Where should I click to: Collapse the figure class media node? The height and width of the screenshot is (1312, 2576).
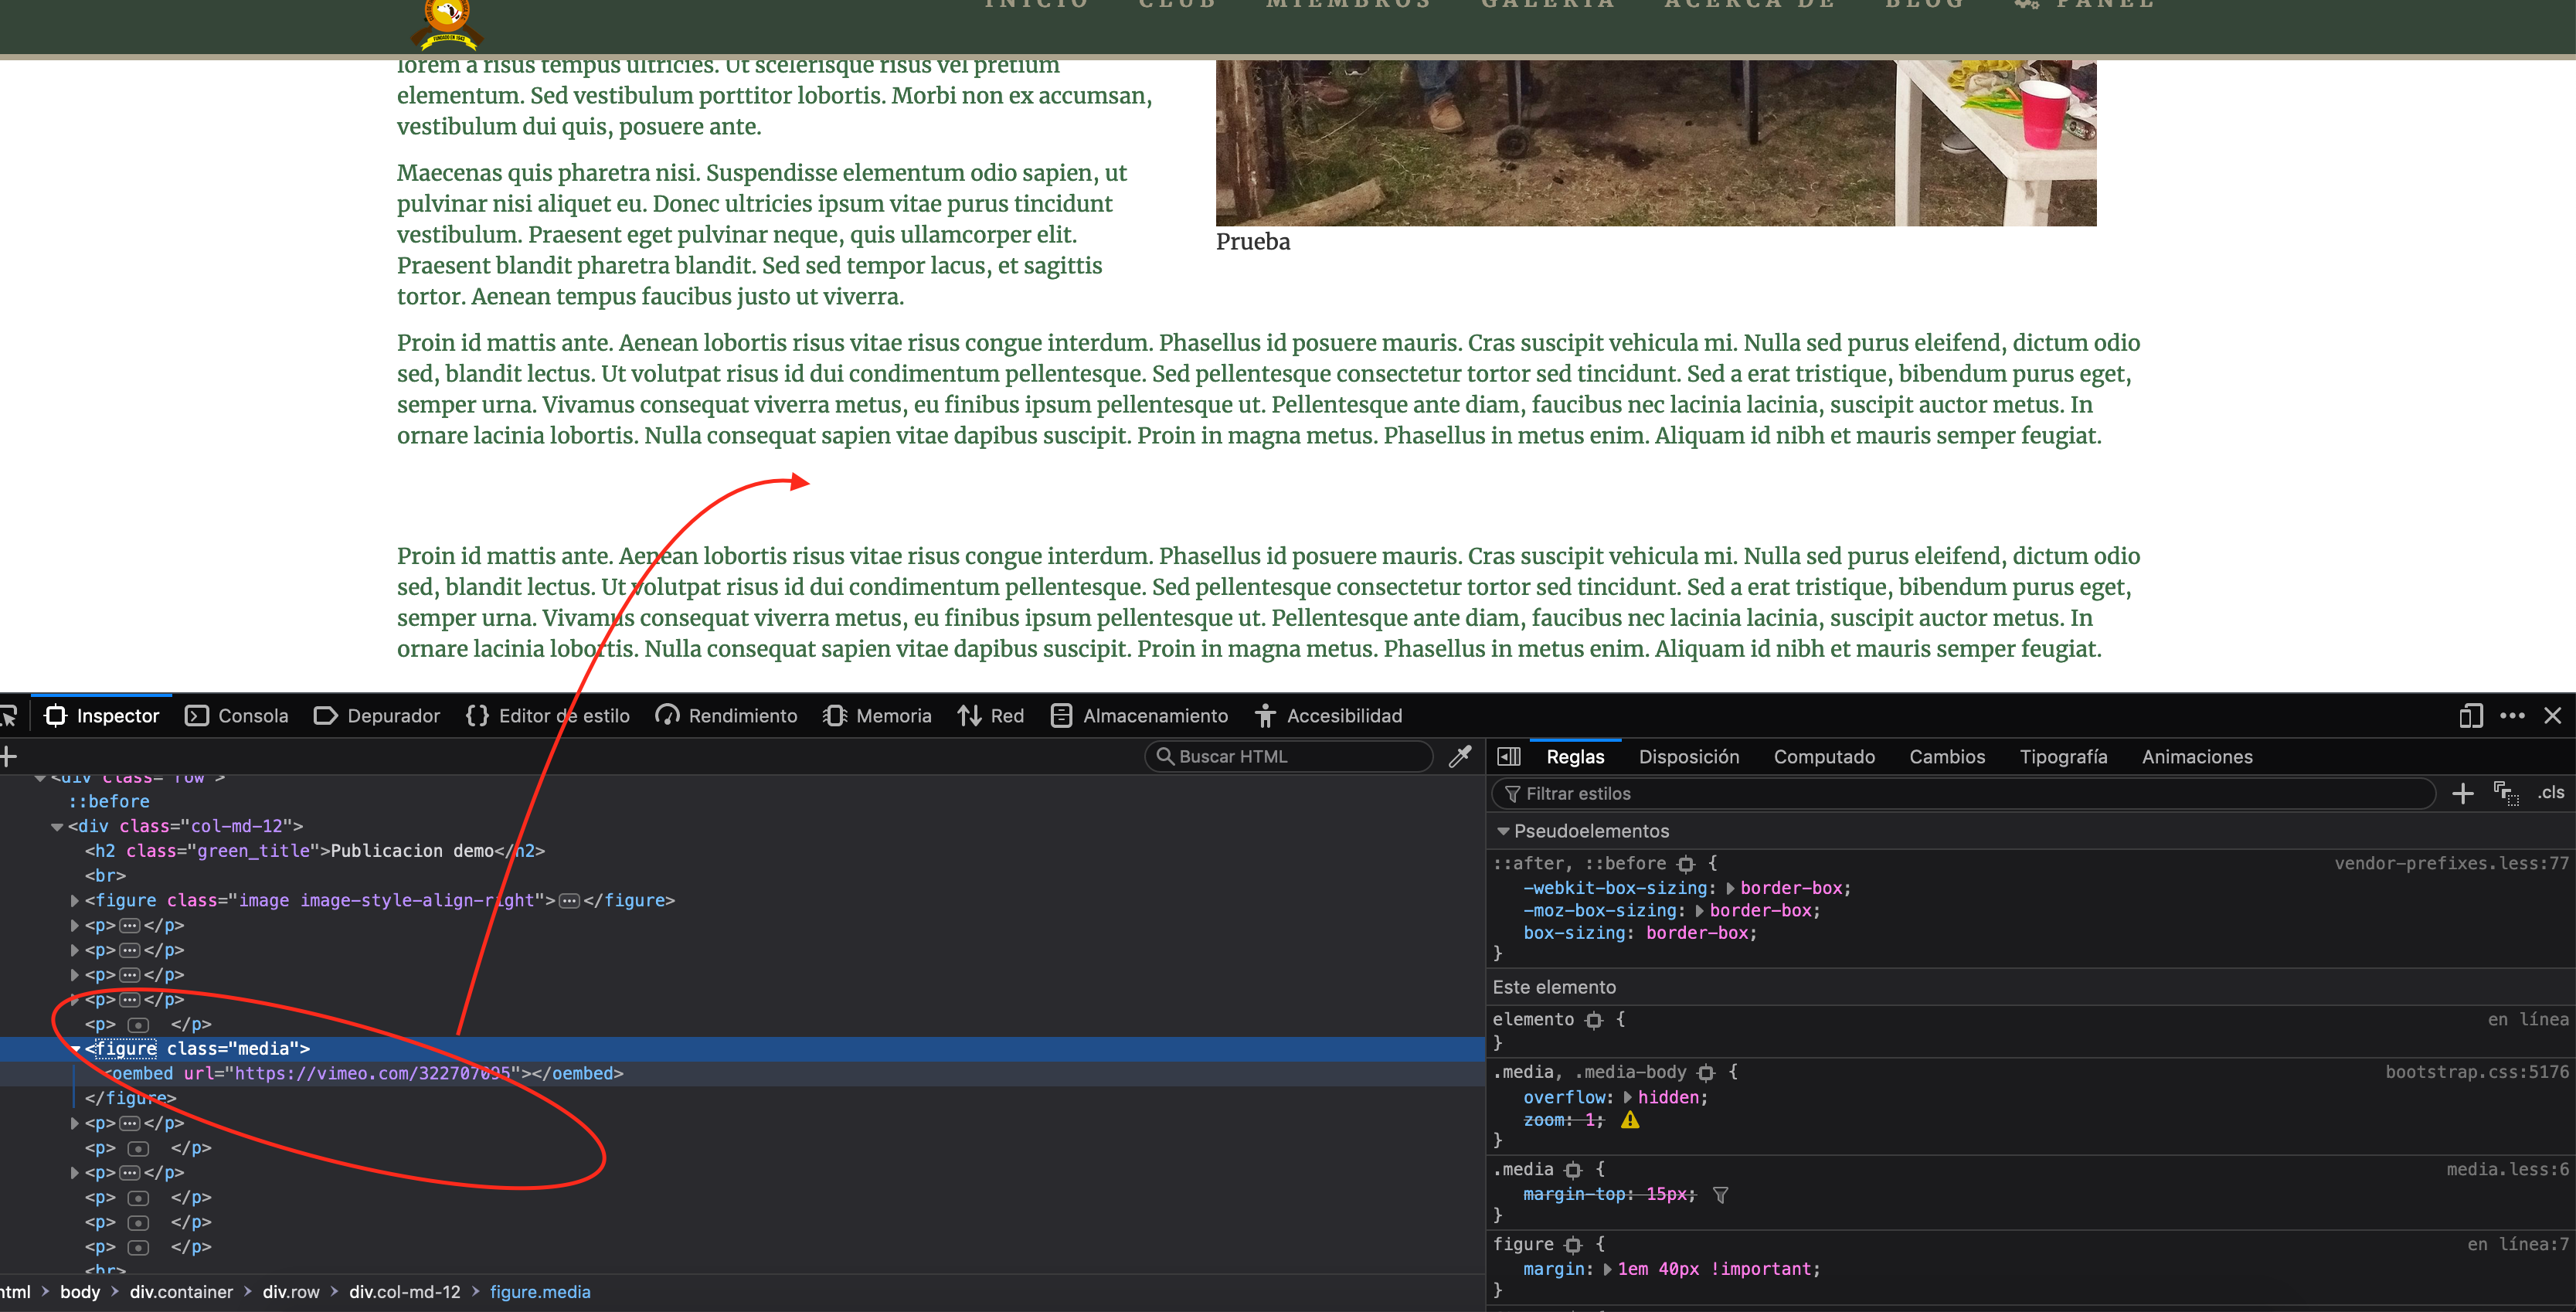pyautogui.click(x=76, y=1049)
